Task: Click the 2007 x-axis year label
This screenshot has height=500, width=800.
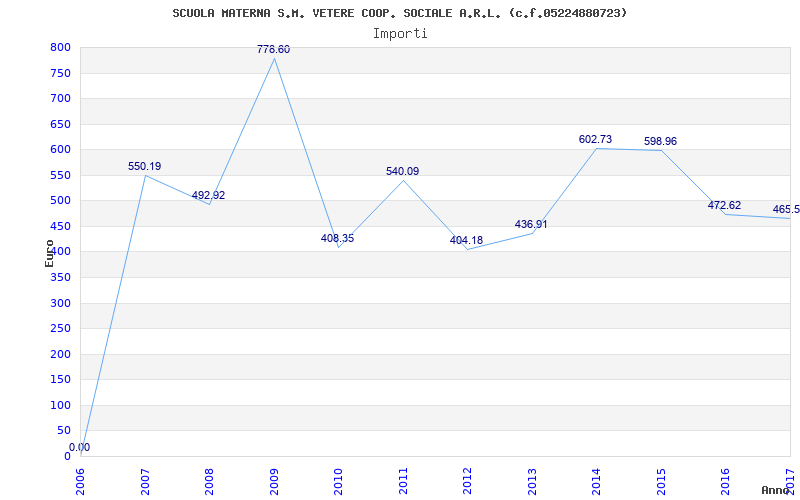Action: (x=145, y=482)
